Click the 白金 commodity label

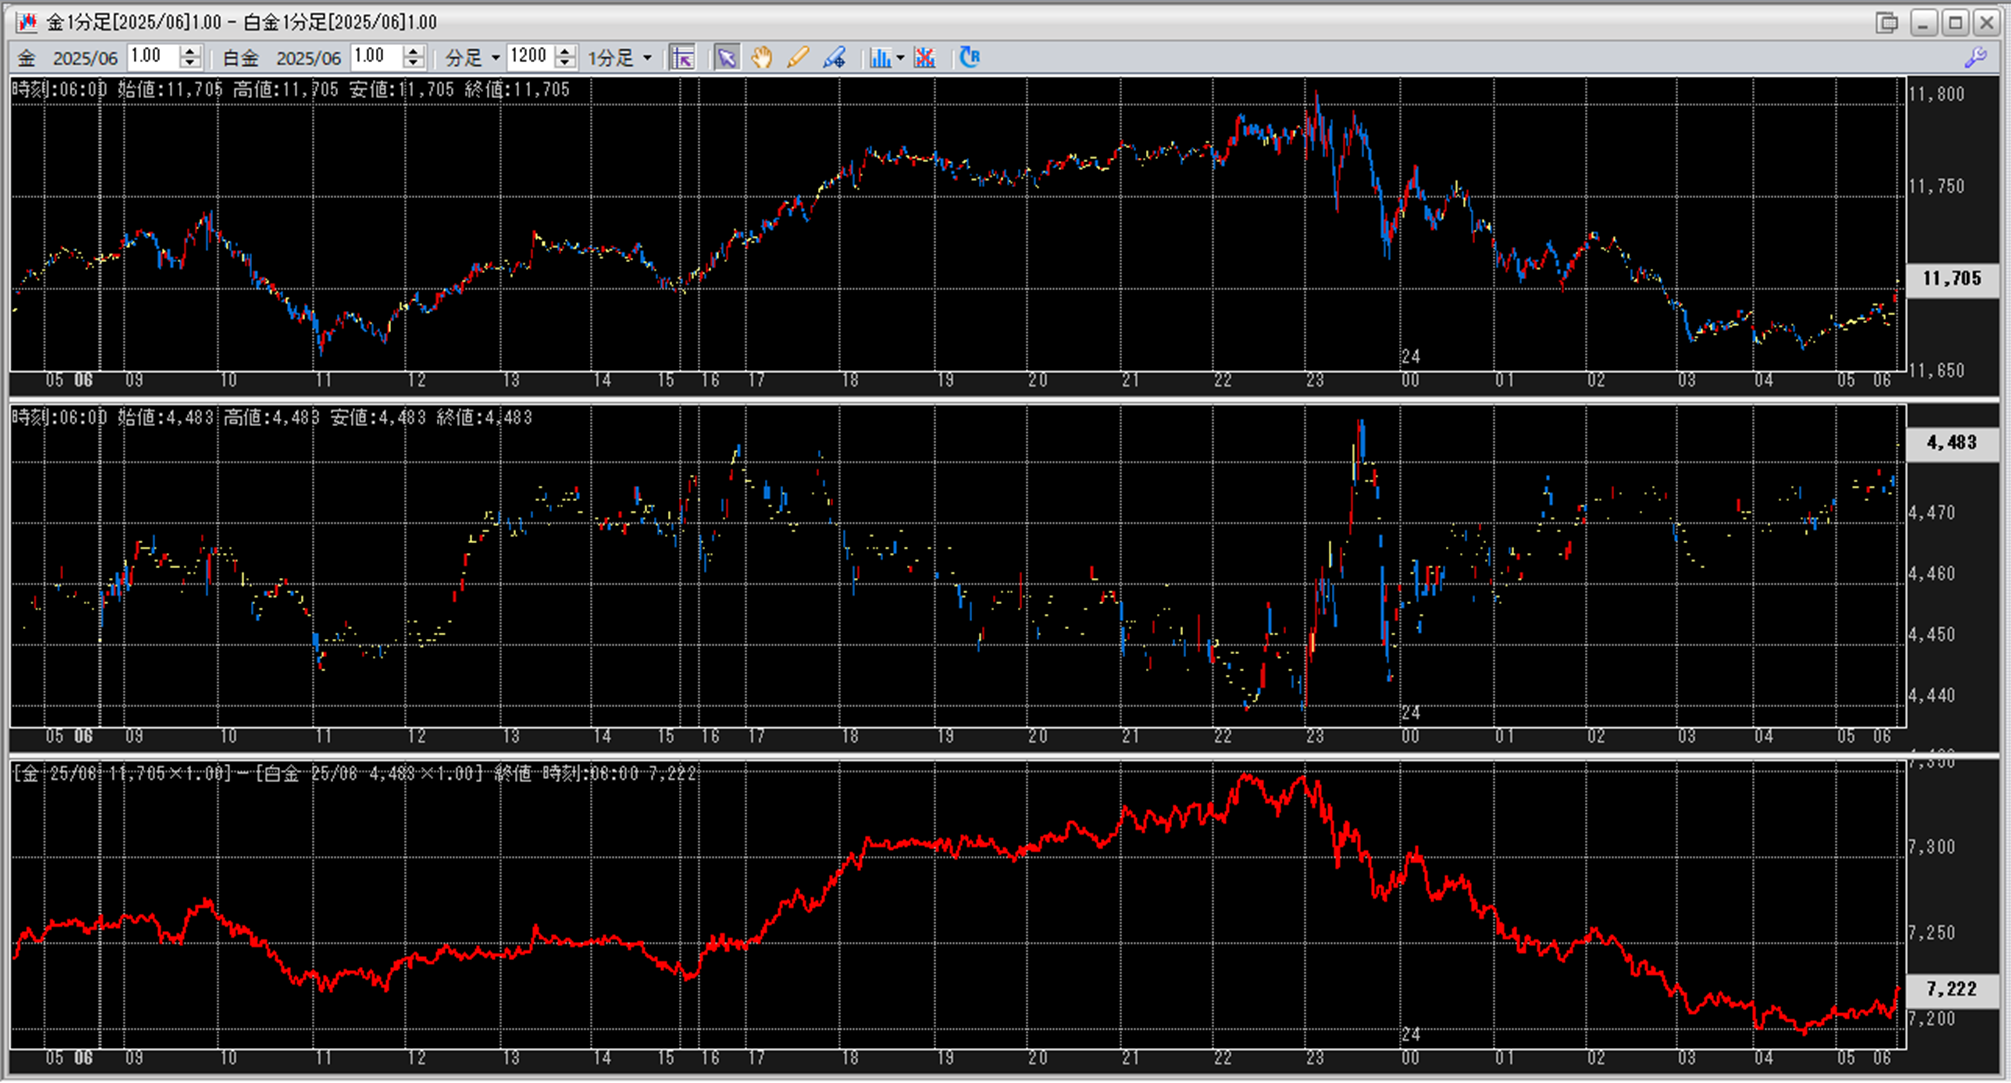point(241,58)
